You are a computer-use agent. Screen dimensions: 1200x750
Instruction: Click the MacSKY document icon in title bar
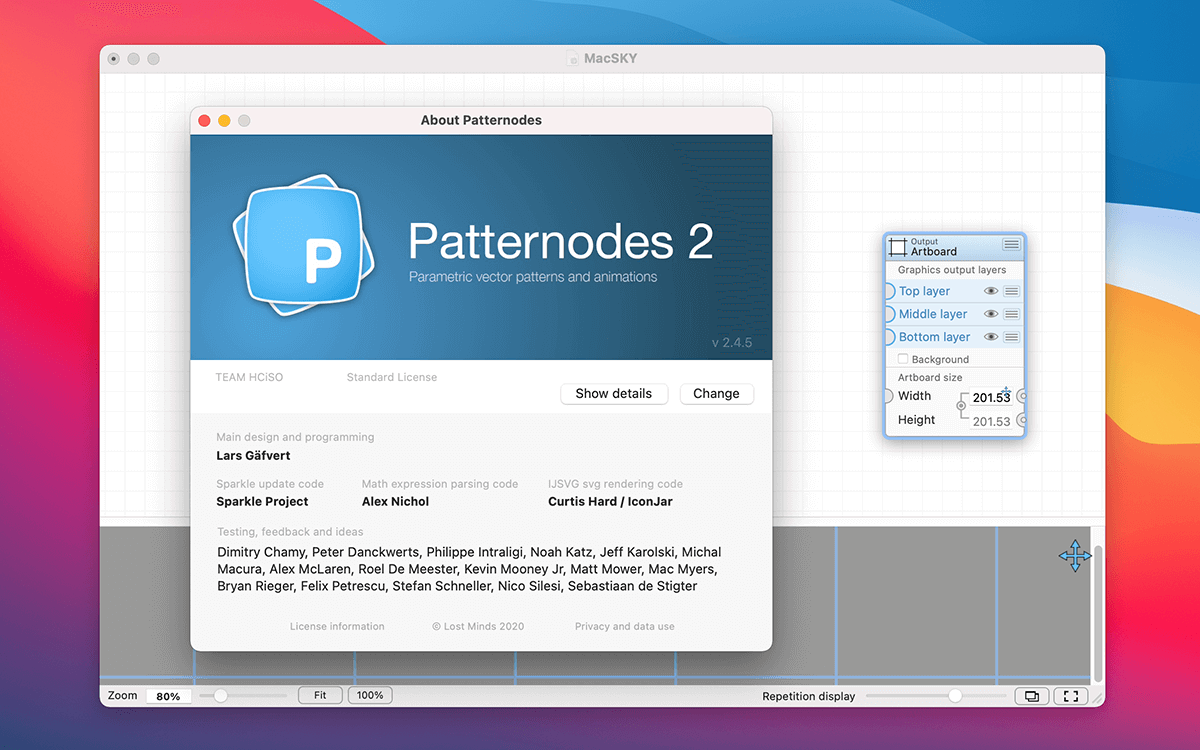coord(573,59)
